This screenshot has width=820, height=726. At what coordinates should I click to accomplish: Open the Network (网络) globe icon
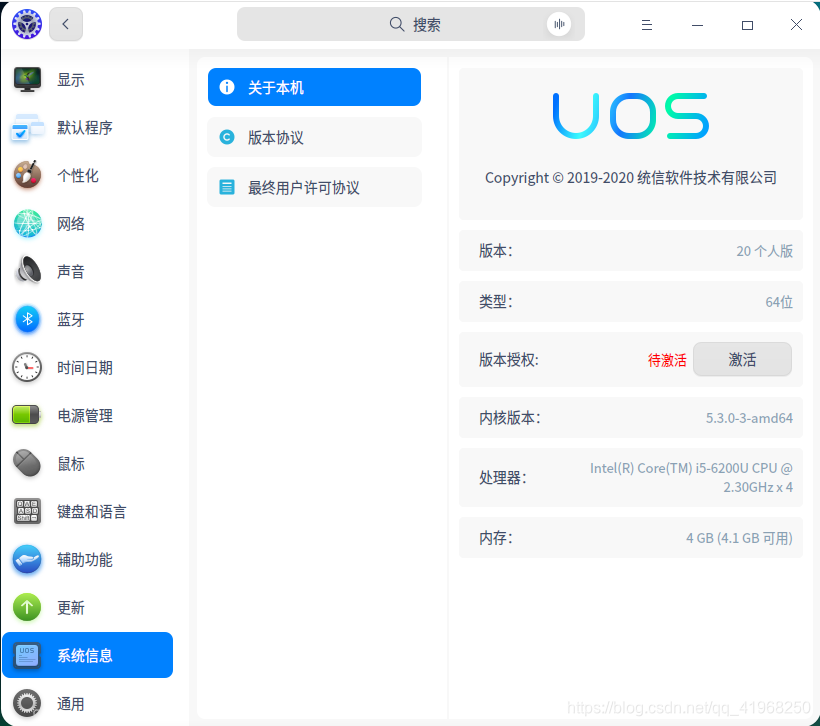27,224
